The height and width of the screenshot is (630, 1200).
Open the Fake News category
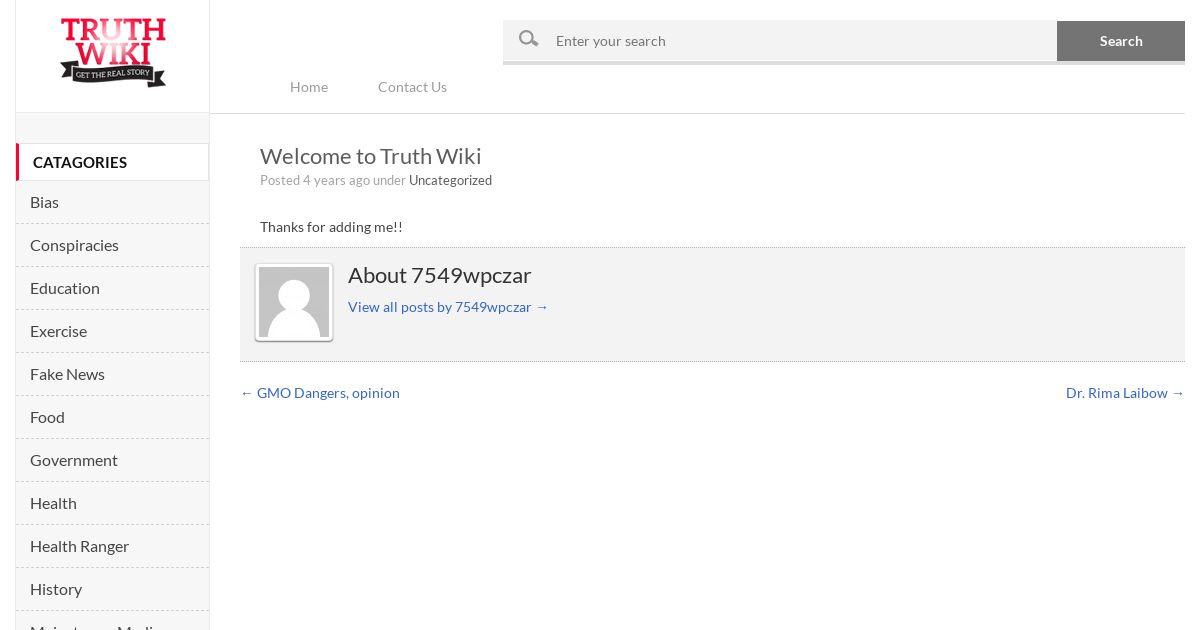pos(112,374)
